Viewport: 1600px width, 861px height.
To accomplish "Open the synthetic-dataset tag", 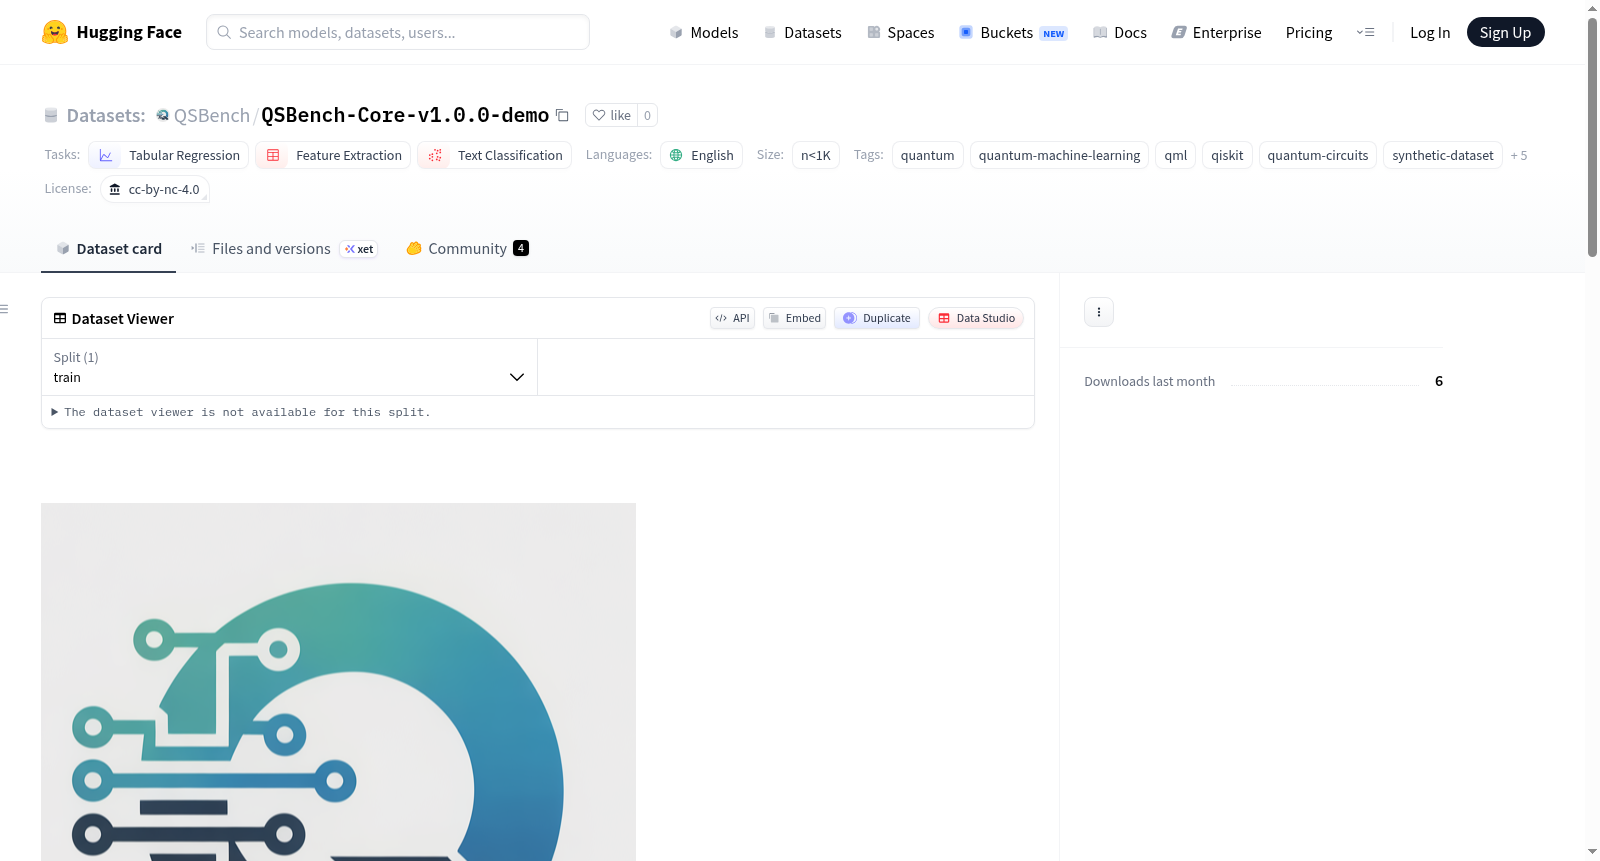I will 1443,155.
